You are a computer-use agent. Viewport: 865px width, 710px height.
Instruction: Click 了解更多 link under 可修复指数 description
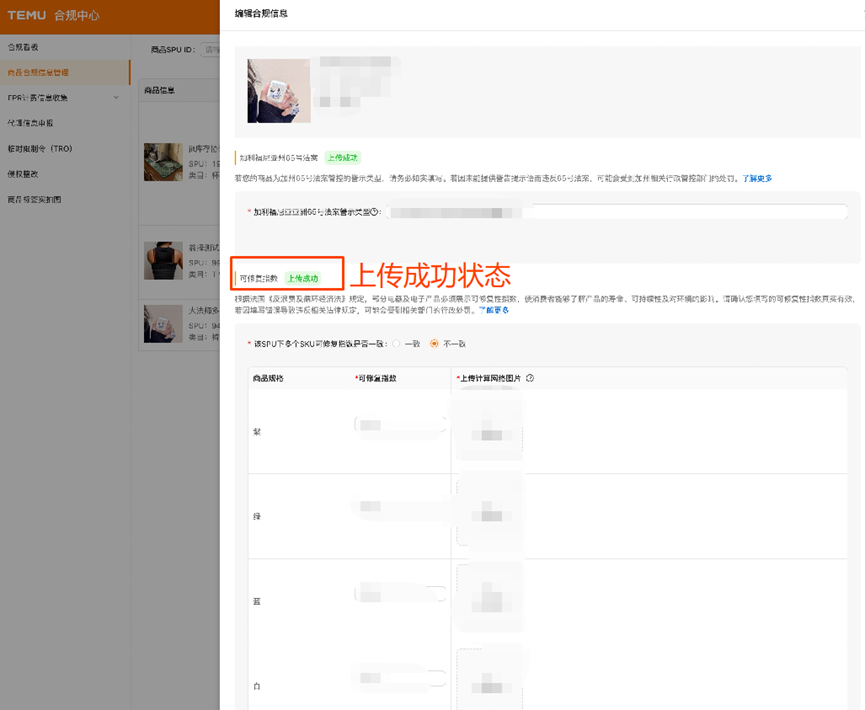coord(494,310)
